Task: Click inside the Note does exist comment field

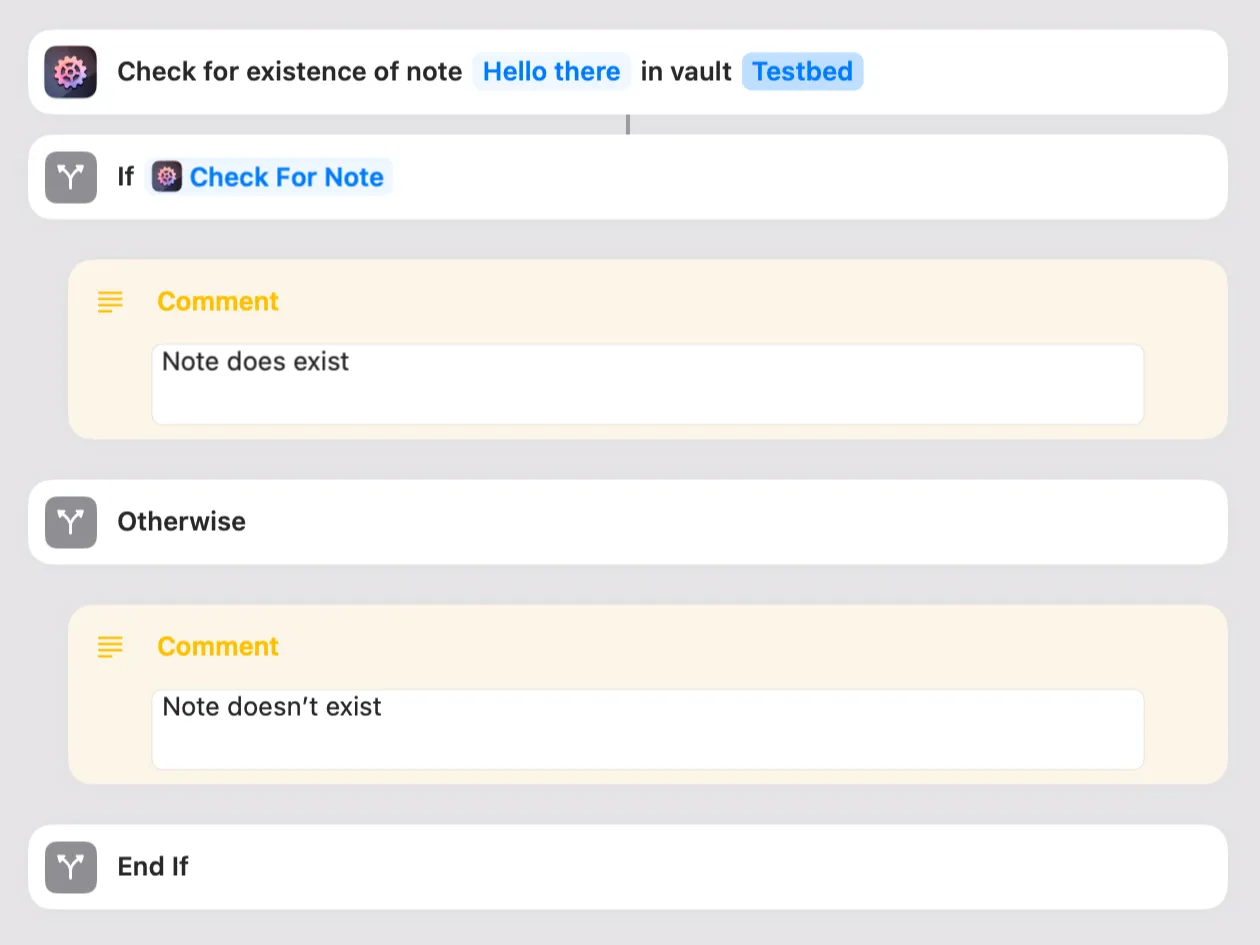Action: [x=647, y=383]
